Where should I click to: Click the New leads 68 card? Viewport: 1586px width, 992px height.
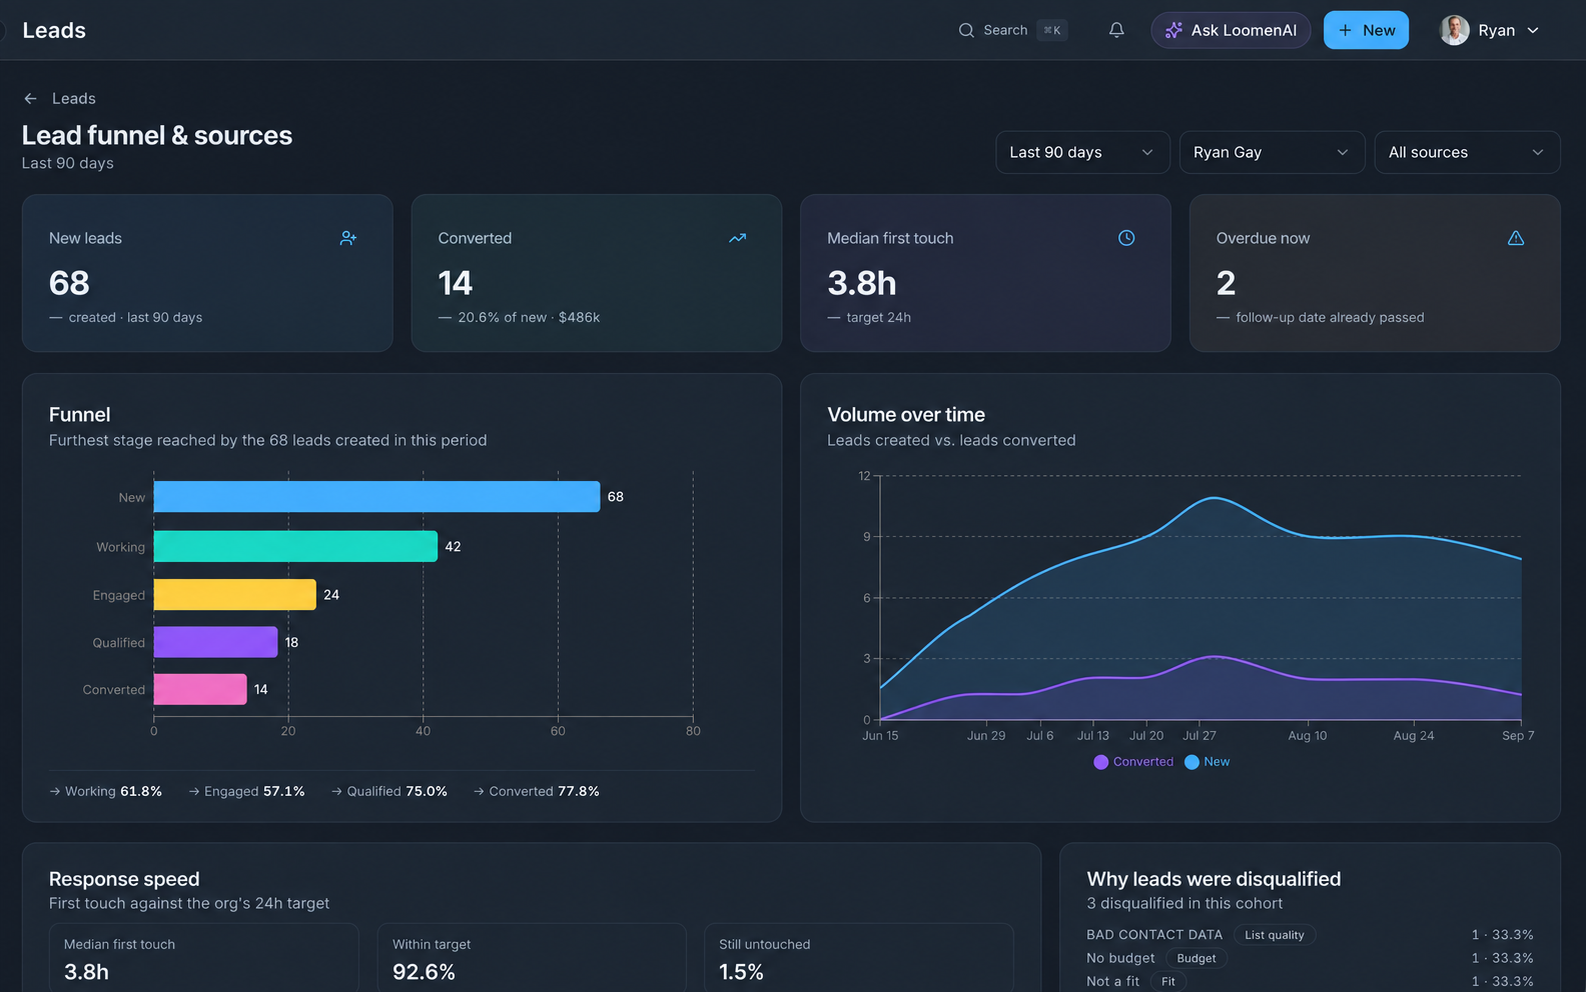[x=207, y=273]
